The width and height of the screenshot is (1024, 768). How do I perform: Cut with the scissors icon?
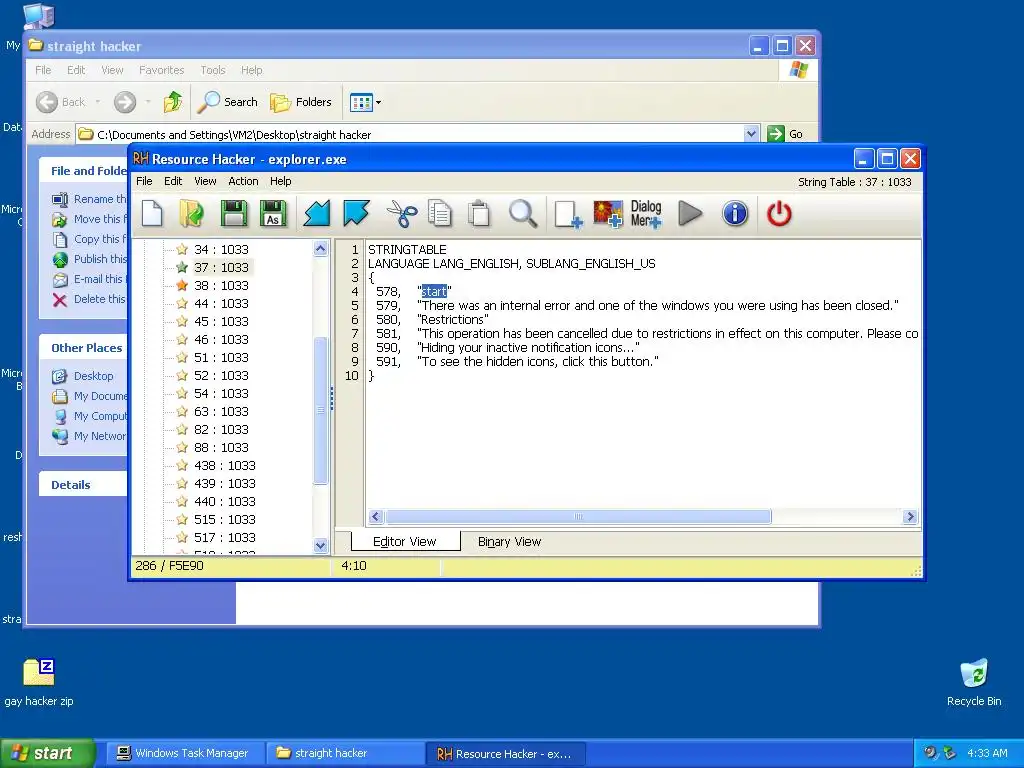pyautogui.click(x=402, y=214)
